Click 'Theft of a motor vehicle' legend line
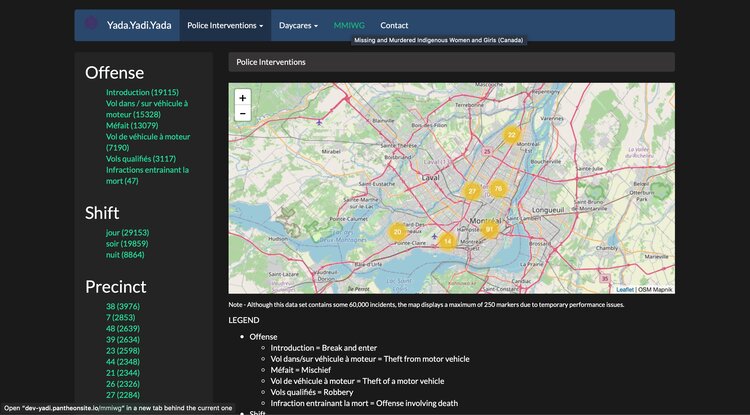Viewport: 750px width, 415px height. click(x=357, y=381)
